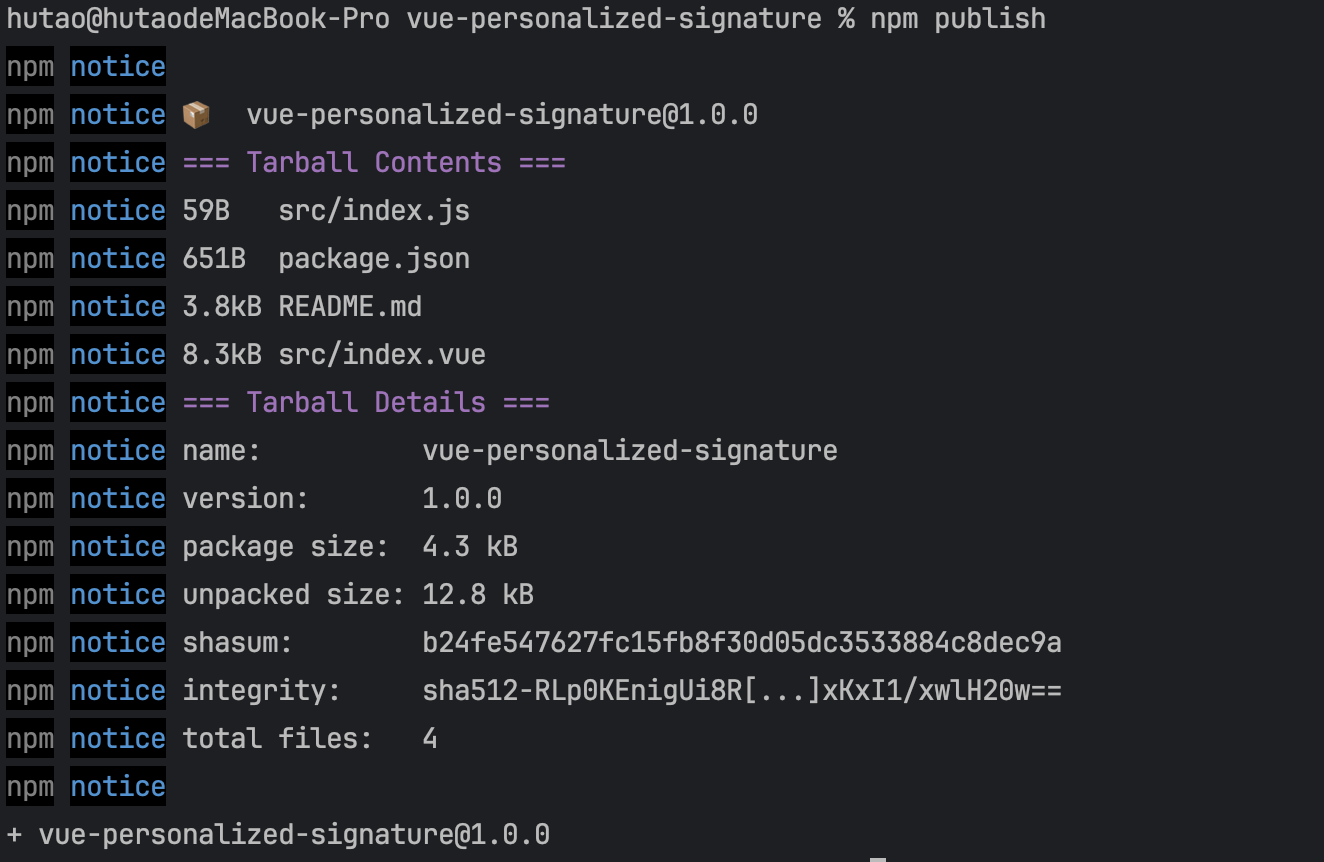Click the hutao@hutaodeMacBook-Pro prompt text

tap(198, 19)
